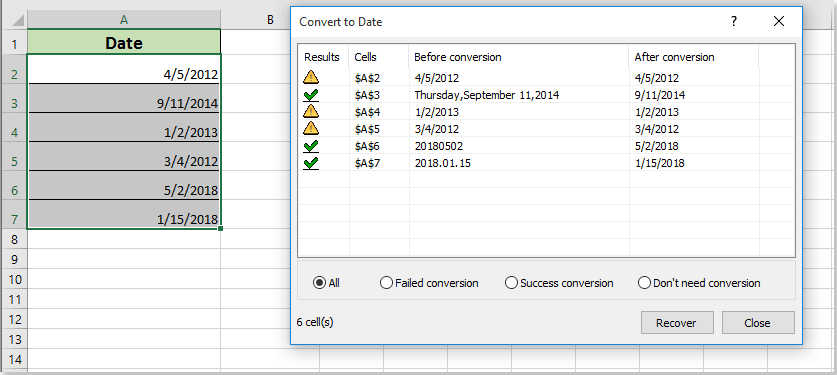Click the fill handle of the selected range

tap(220, 228)
